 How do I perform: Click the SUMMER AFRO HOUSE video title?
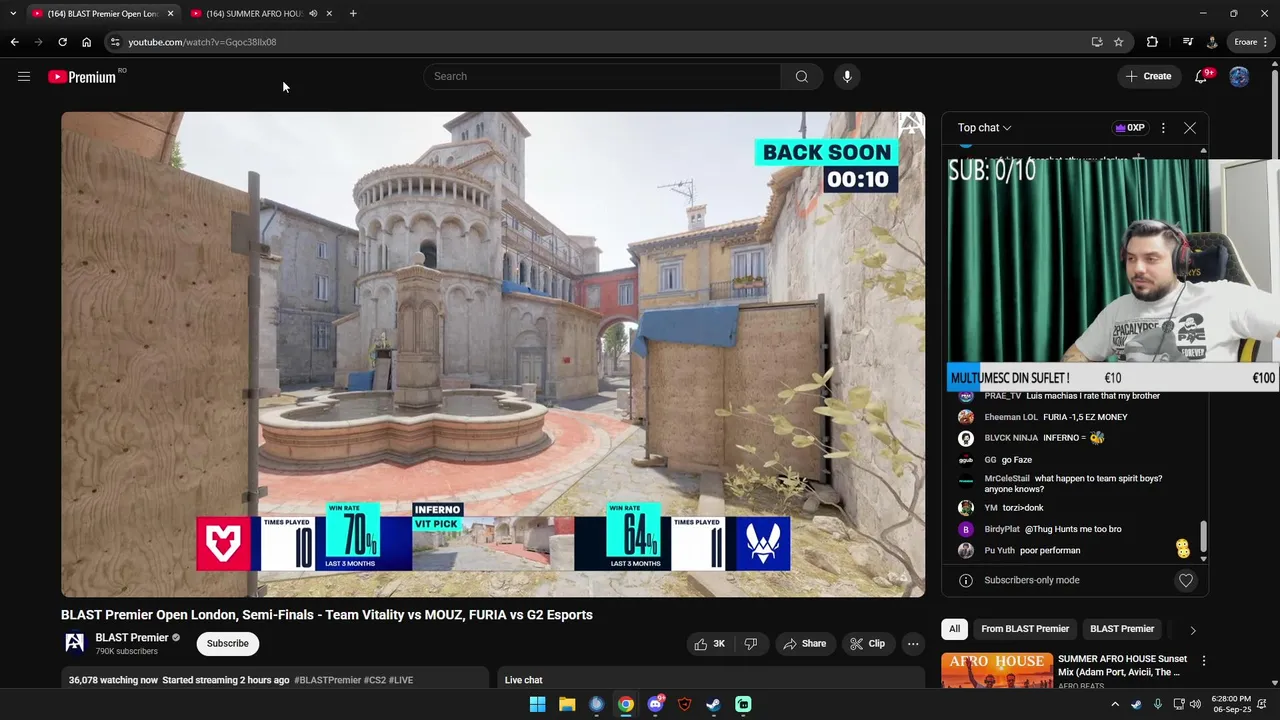click(1122, 665)
